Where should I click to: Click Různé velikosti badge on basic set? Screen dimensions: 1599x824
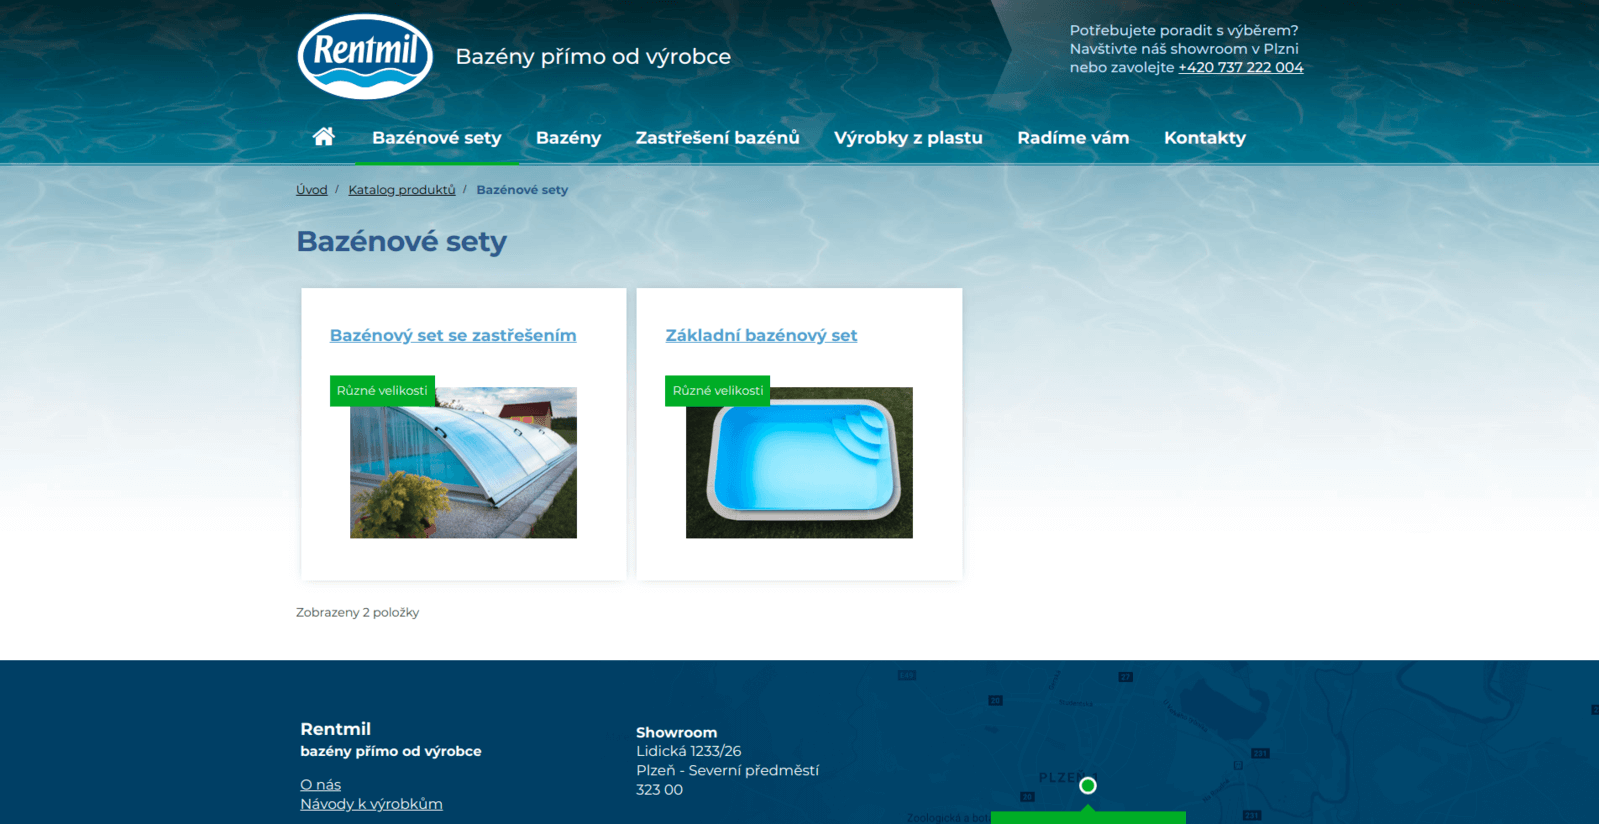717,391
